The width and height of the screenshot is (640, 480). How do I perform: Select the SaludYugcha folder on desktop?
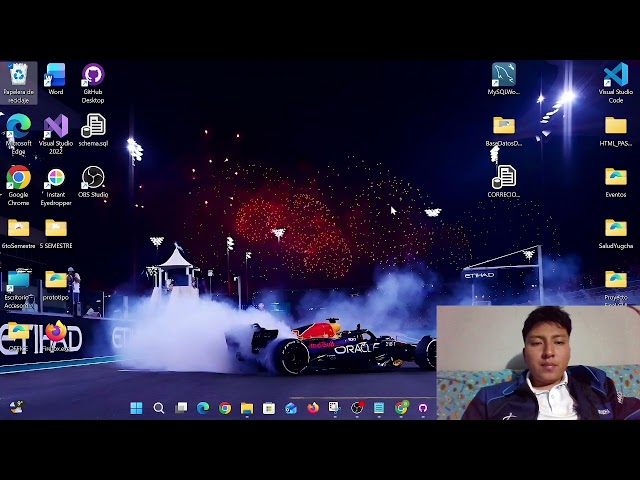616,234
